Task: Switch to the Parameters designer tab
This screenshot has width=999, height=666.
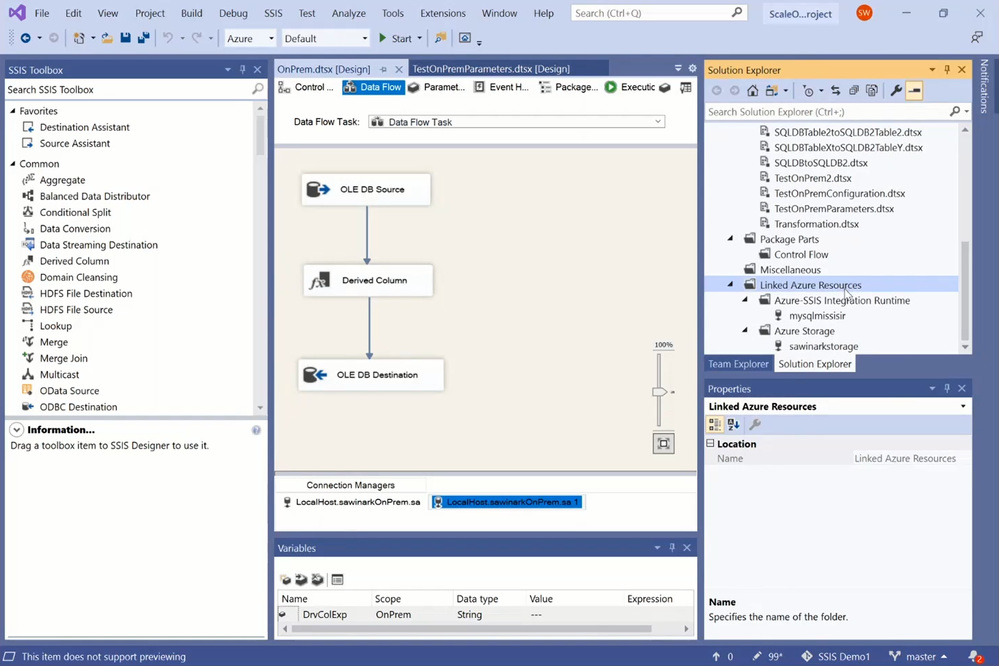Action: [436, 87]
